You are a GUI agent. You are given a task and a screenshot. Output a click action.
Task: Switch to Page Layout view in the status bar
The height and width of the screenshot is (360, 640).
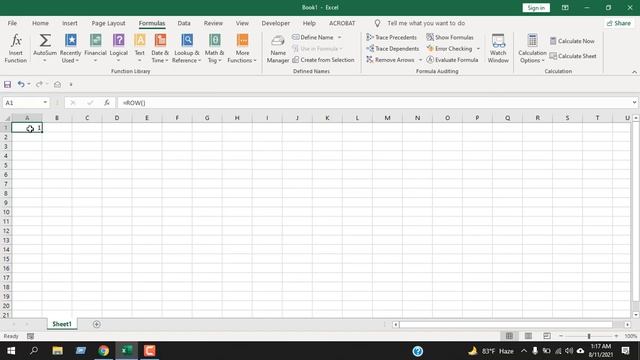pos(528,336)
